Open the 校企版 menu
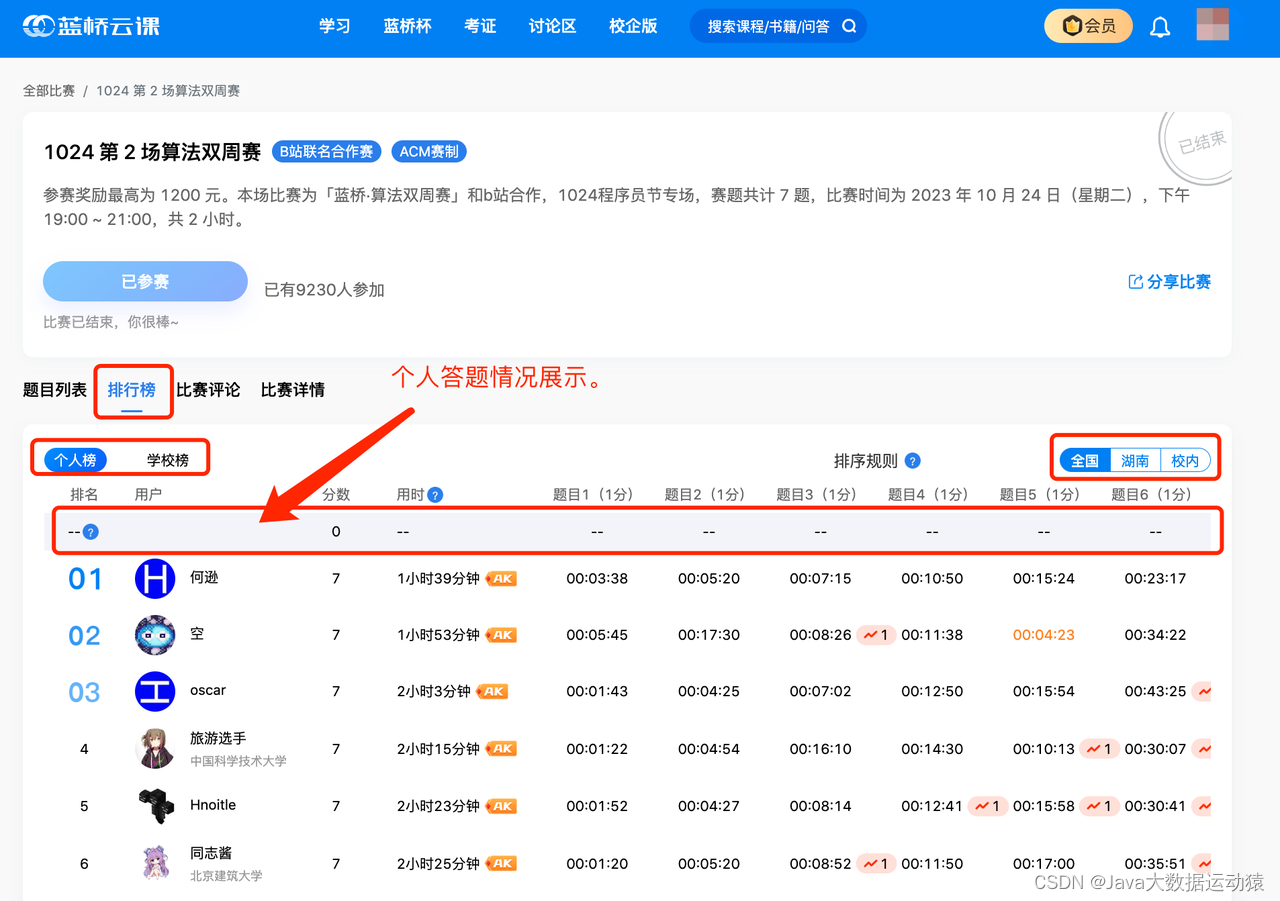The width and height of the screenshot is (1280, 901). (633, 26)
